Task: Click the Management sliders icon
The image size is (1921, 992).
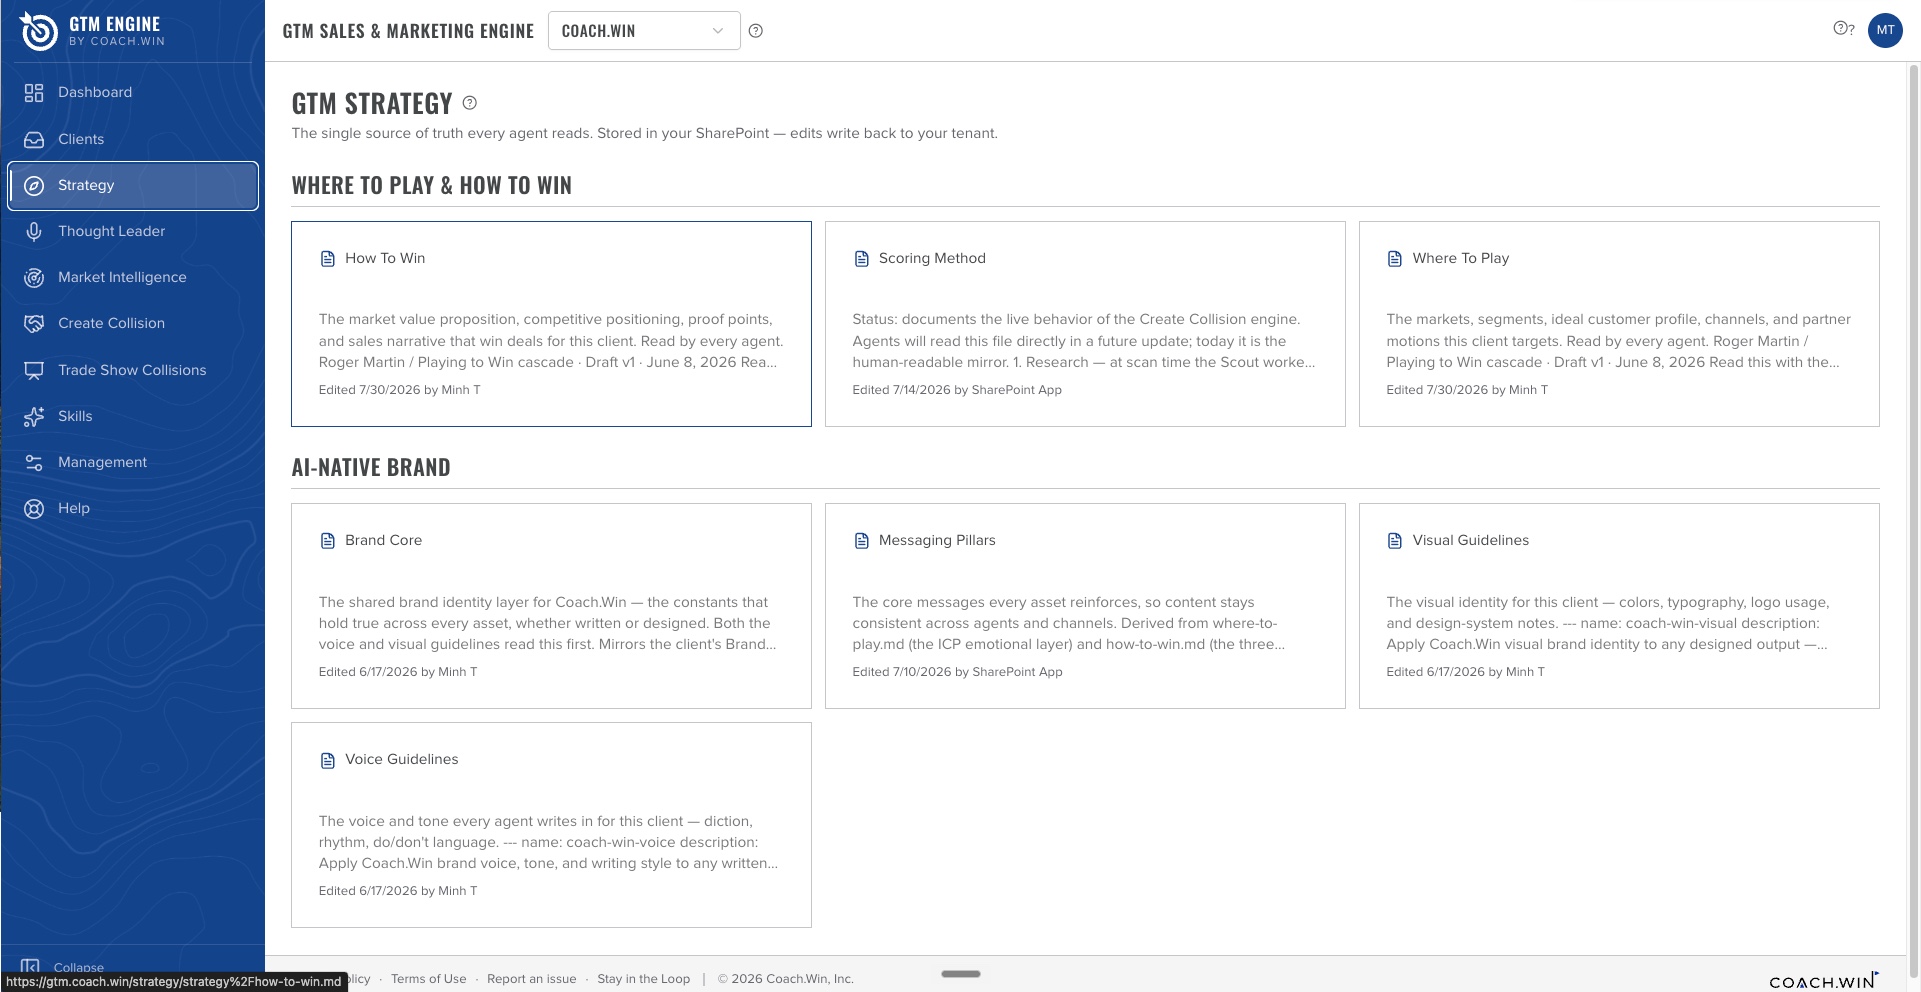Action: [x=34, y=463]
